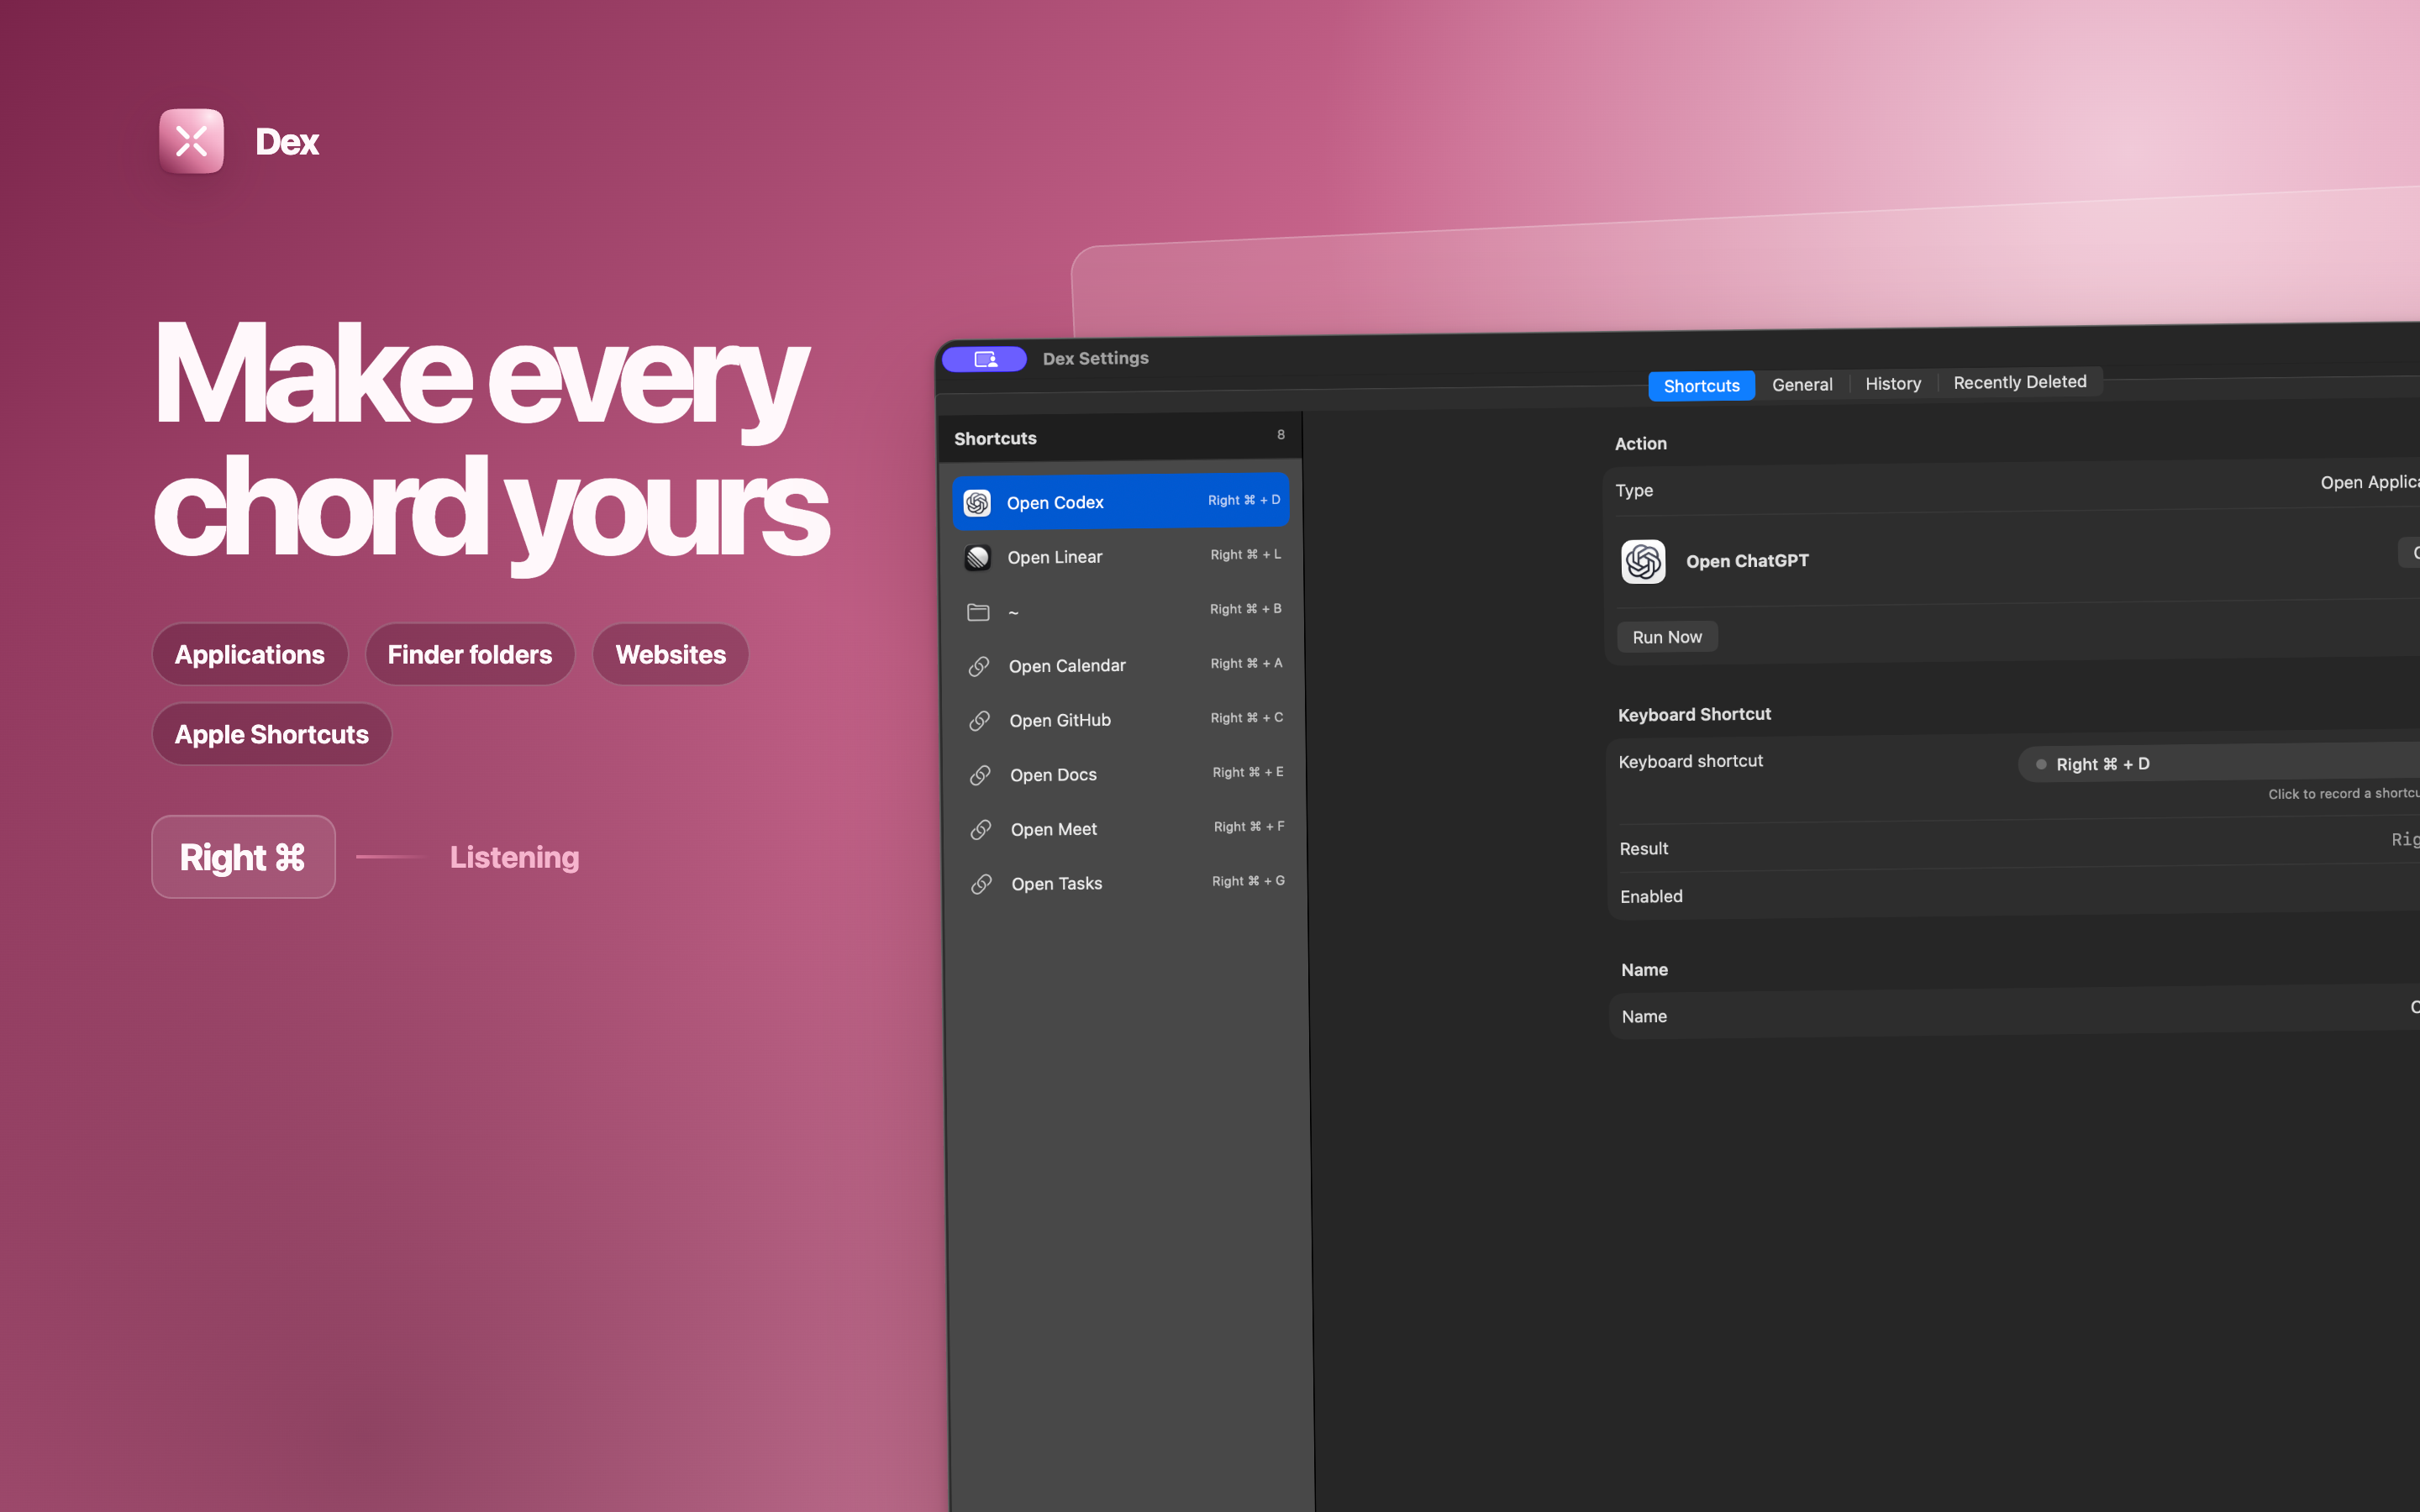Click the link icon beside Open GitHub
This screenshot has height=1512, width=2420.
tap(980, 720)
